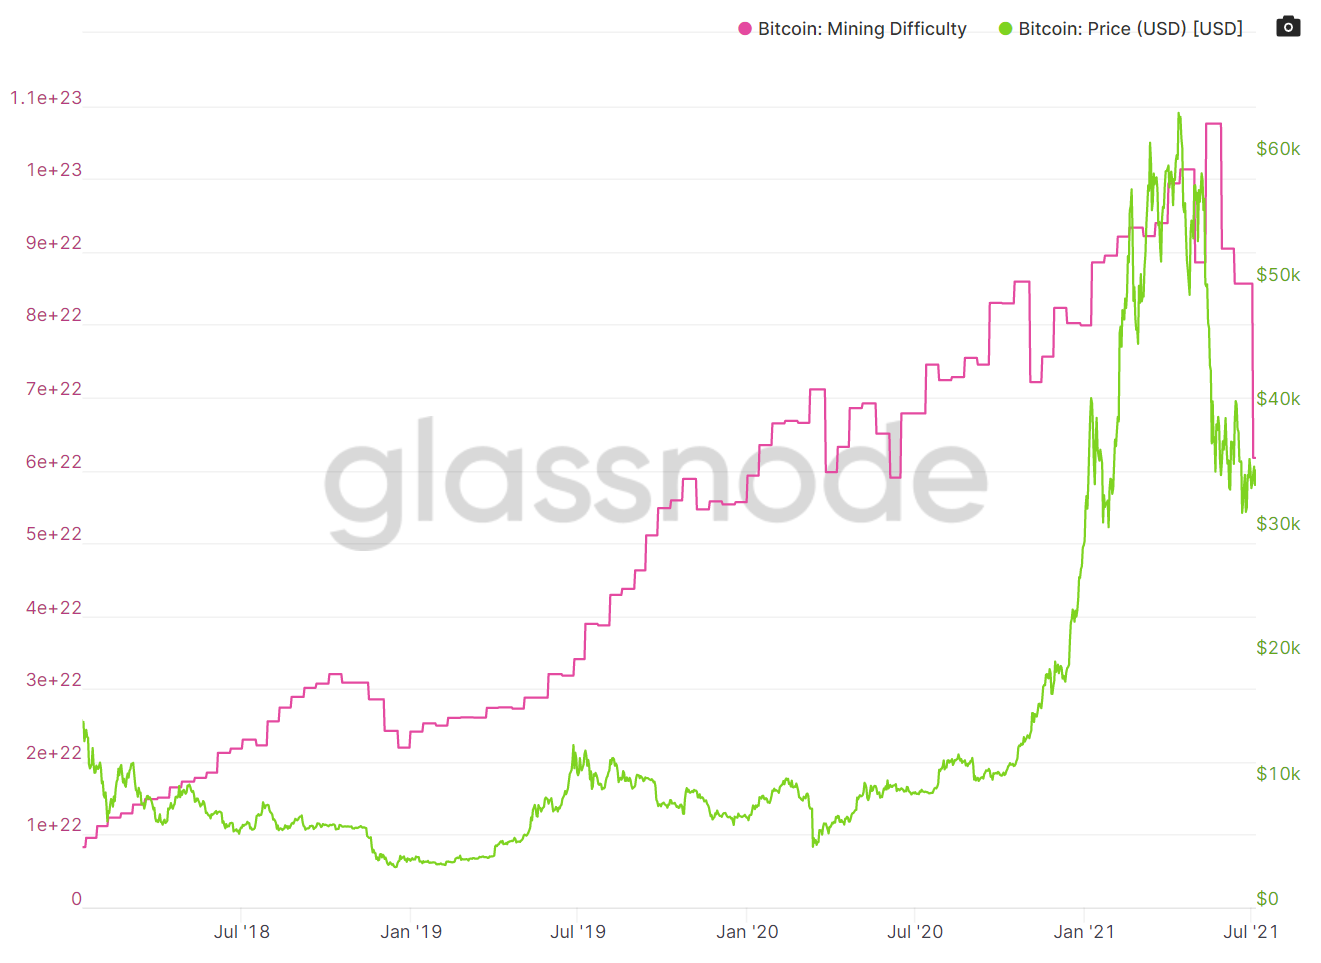Click the Jan '21 date tick label

pos(1084,932)
